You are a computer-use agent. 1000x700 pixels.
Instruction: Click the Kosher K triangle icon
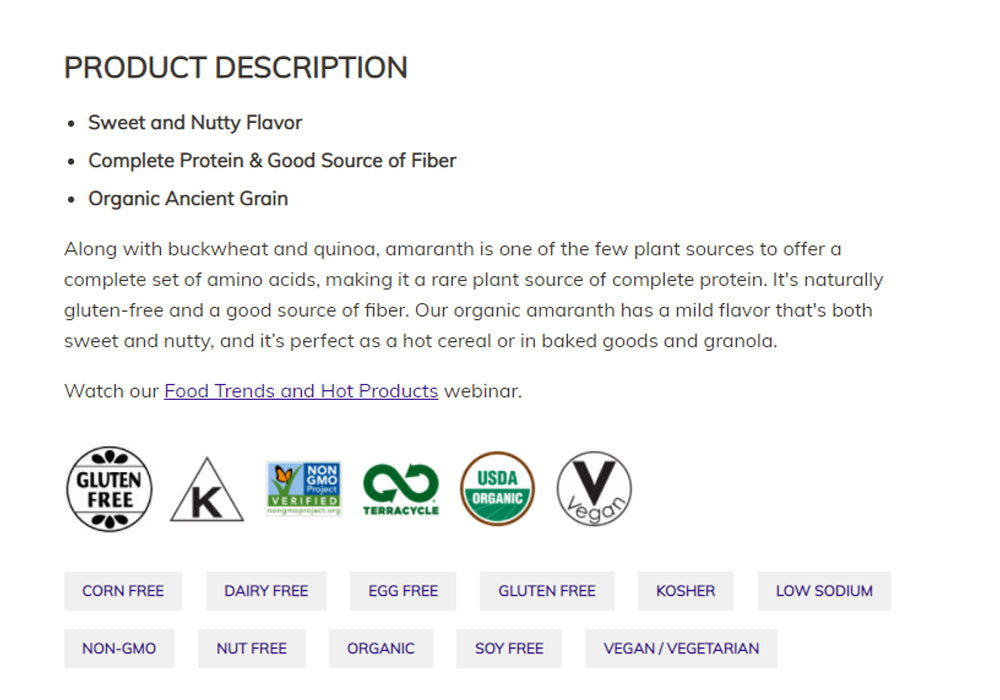207,491
